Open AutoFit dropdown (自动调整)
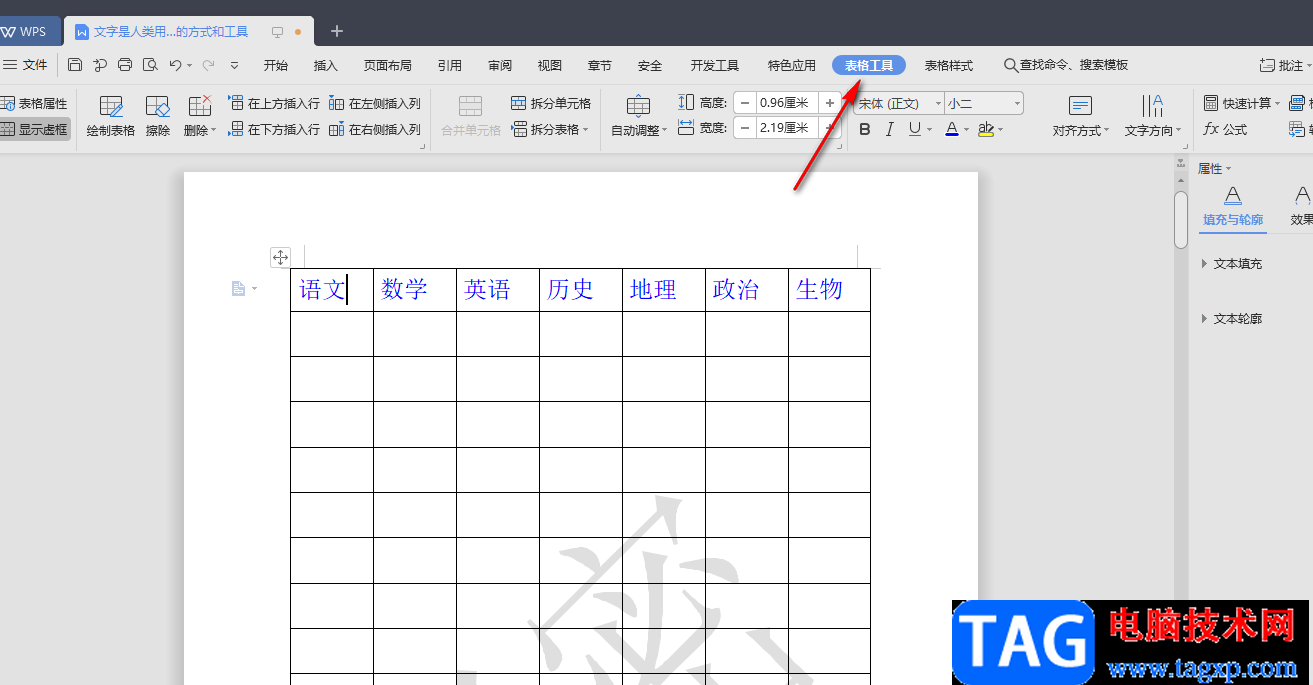1313x685 pixels. coord(640,116)
